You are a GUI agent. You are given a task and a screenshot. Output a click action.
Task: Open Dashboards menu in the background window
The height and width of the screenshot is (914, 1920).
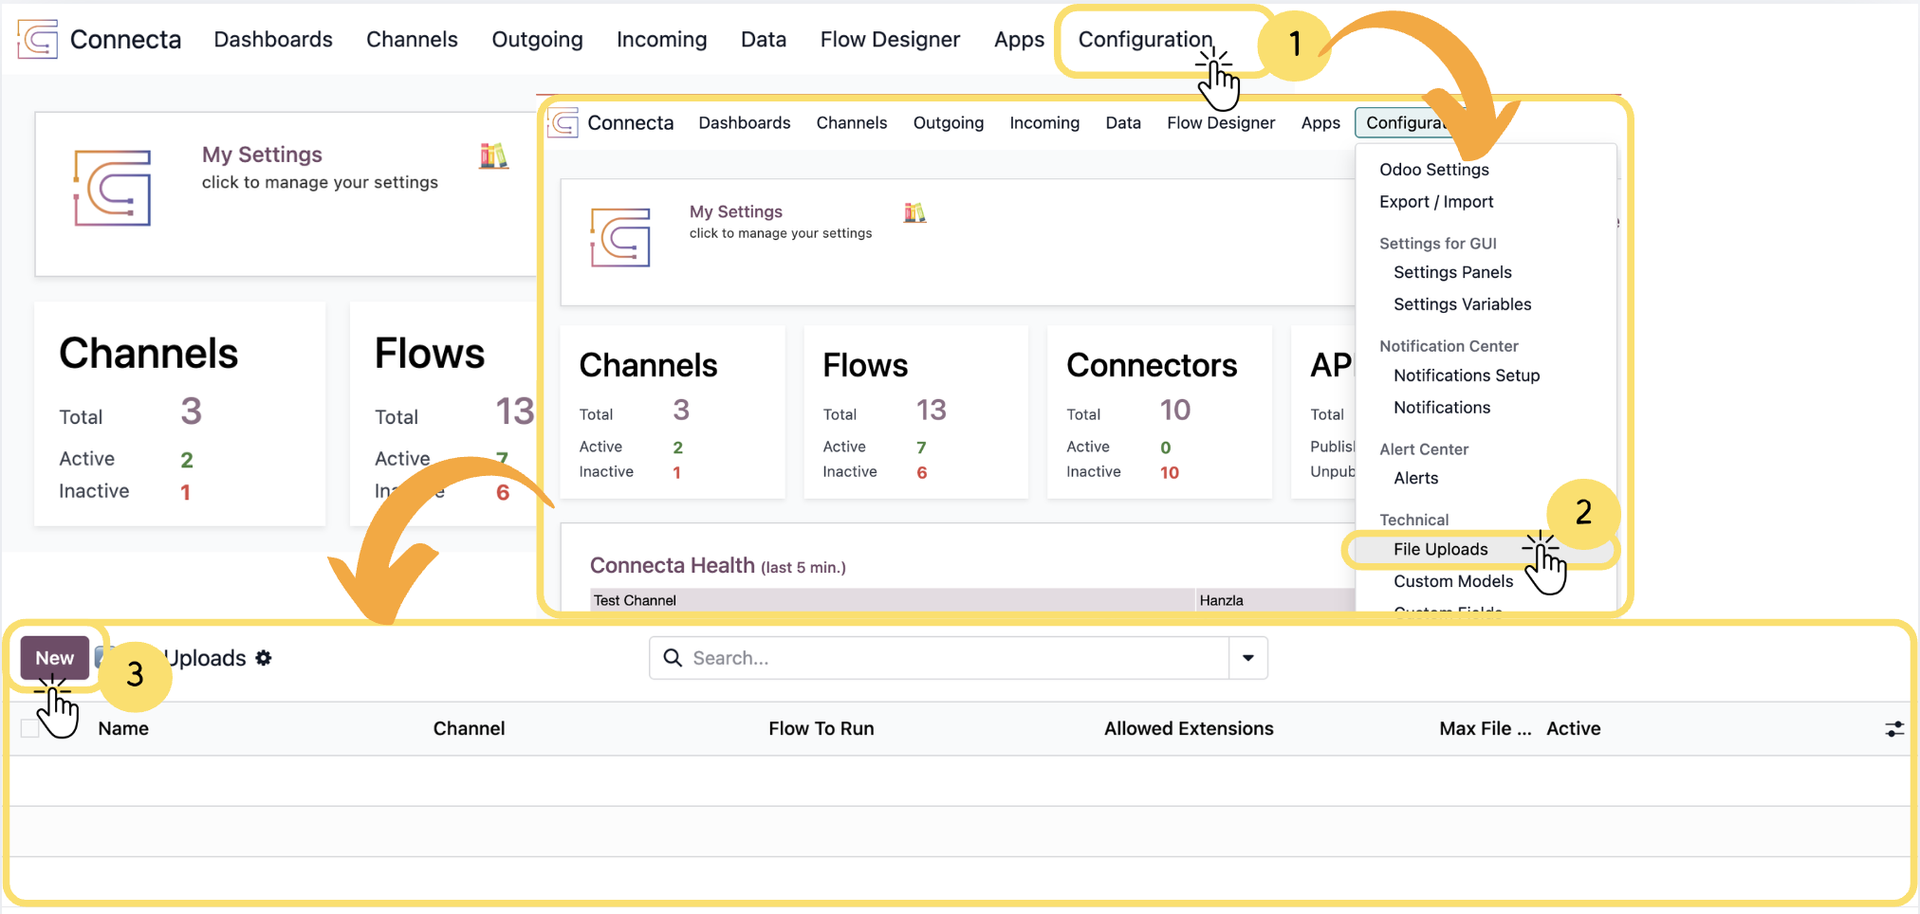273,39
